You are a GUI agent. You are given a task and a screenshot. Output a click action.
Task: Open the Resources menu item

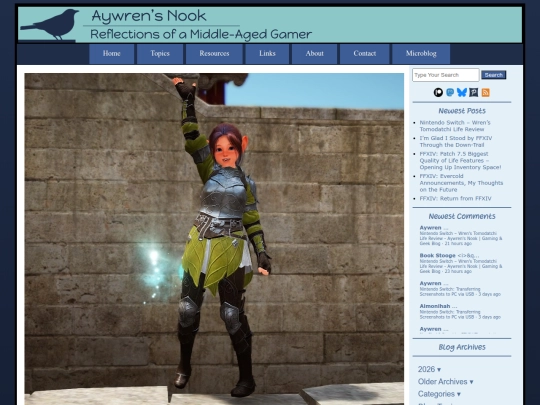coord(214,54)
